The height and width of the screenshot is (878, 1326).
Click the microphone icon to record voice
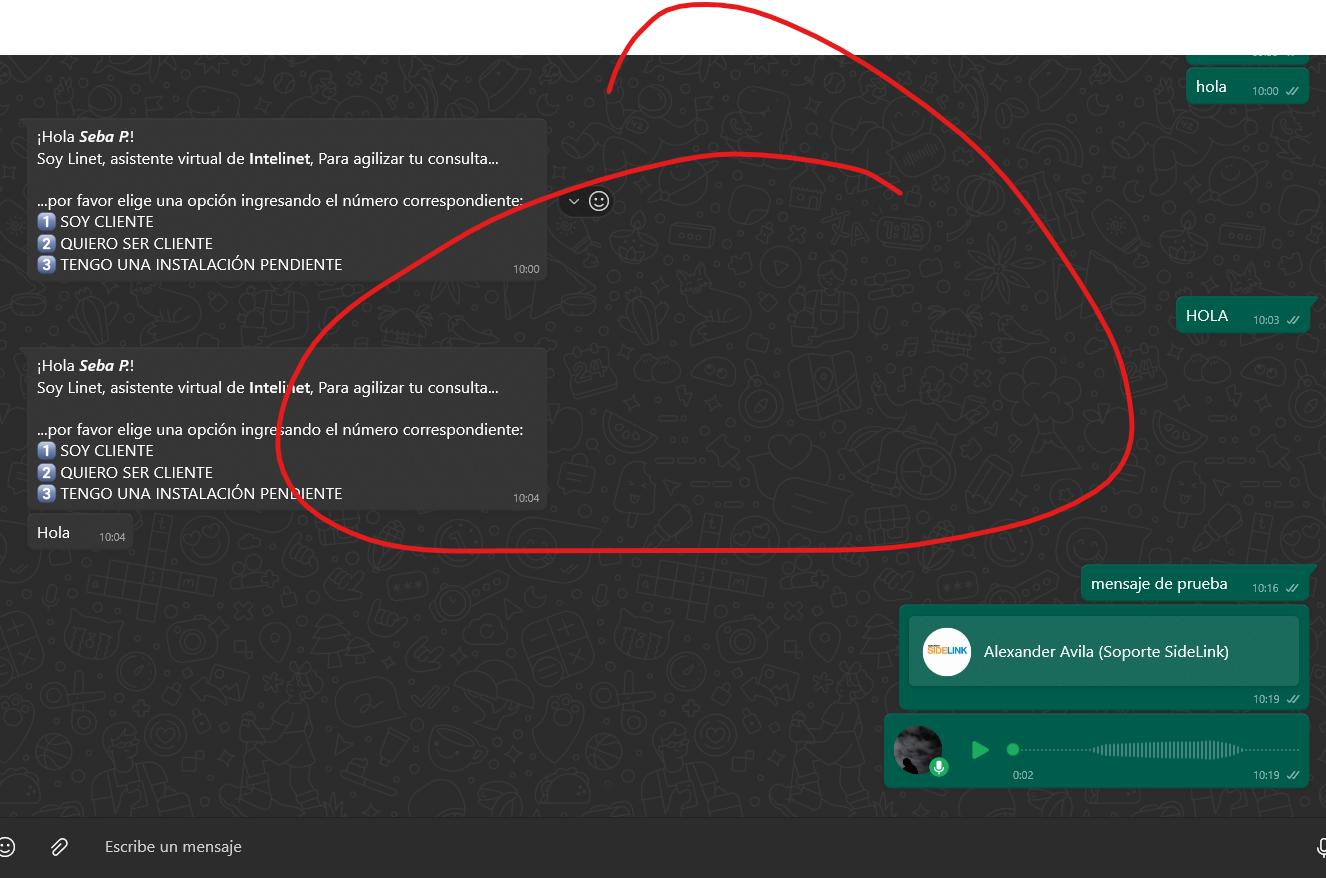tap(1320, 848)
